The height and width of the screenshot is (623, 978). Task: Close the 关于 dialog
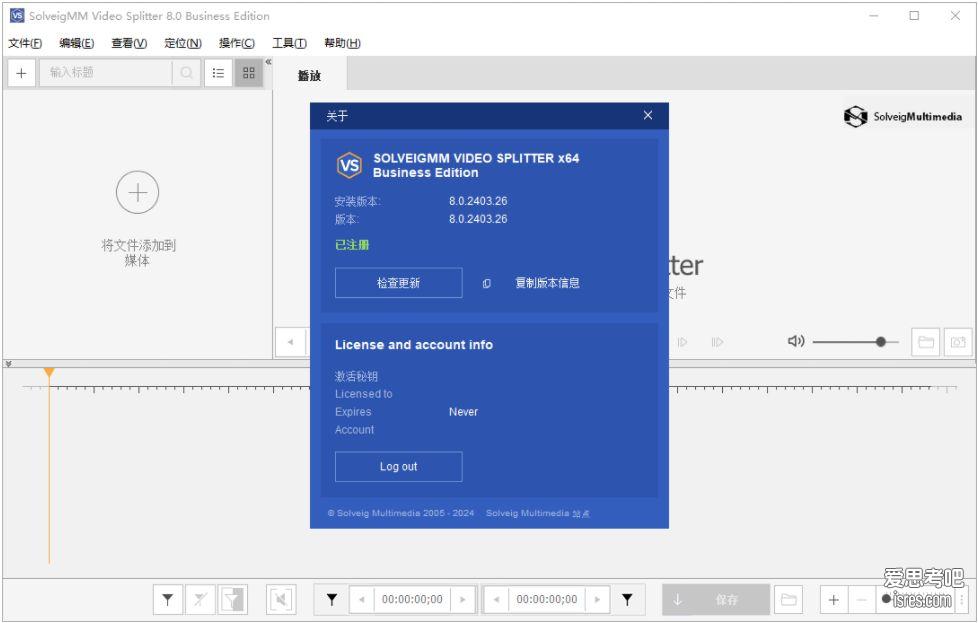(648, 115)
